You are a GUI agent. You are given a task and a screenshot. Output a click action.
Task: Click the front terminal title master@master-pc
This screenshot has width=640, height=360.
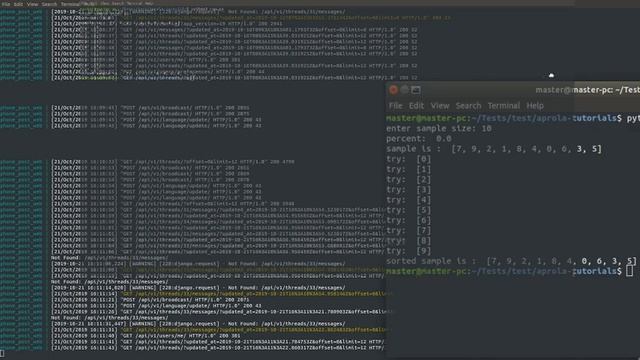click(587, 90)
